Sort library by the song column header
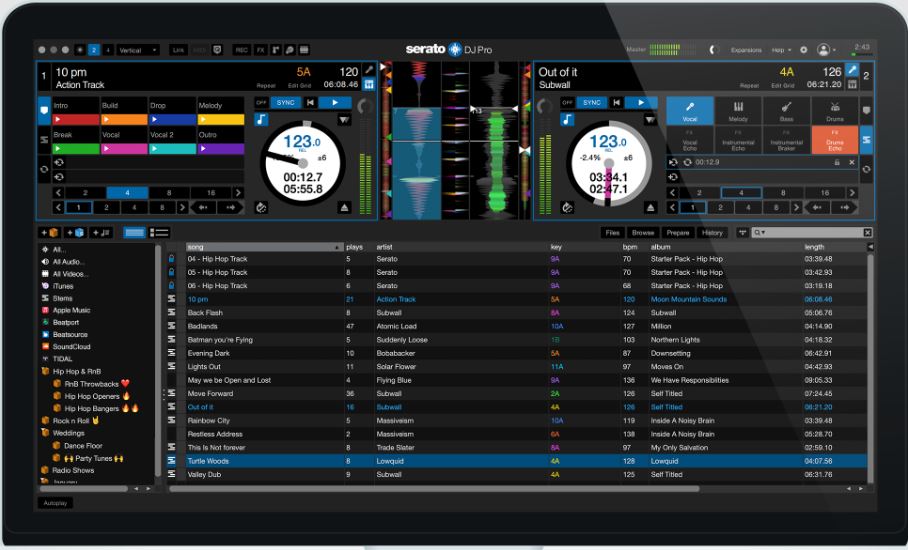This screenshot has height=550, width=908. tap(265, 247)
